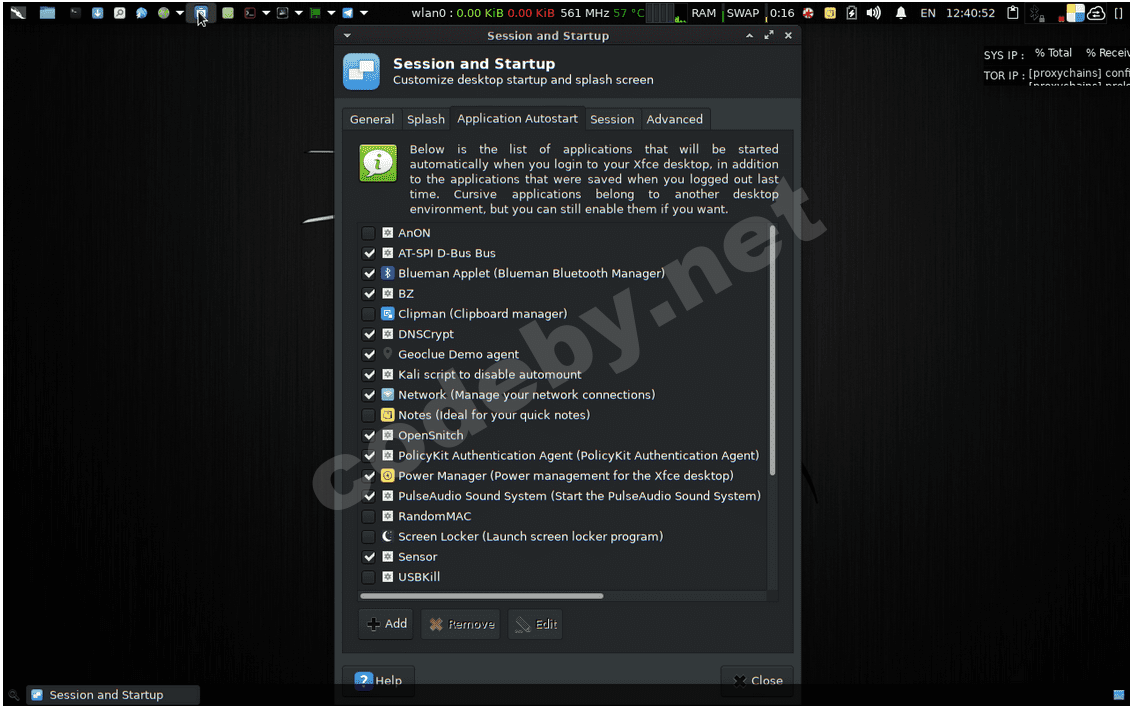Click the Session and Startup header icon

click(x=361, y=71)
